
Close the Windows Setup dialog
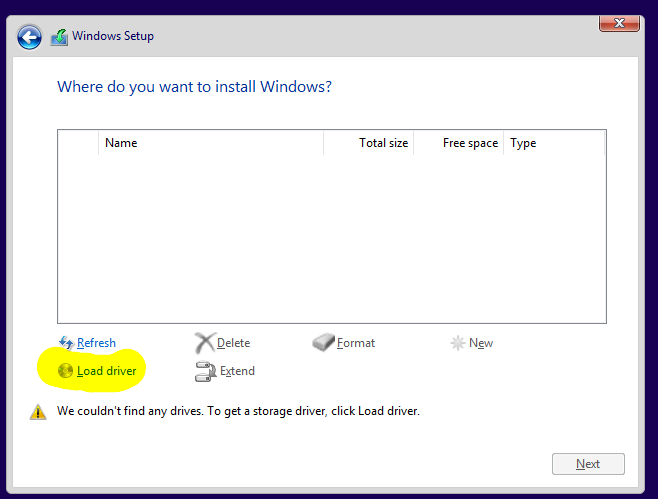pos(619,23)
